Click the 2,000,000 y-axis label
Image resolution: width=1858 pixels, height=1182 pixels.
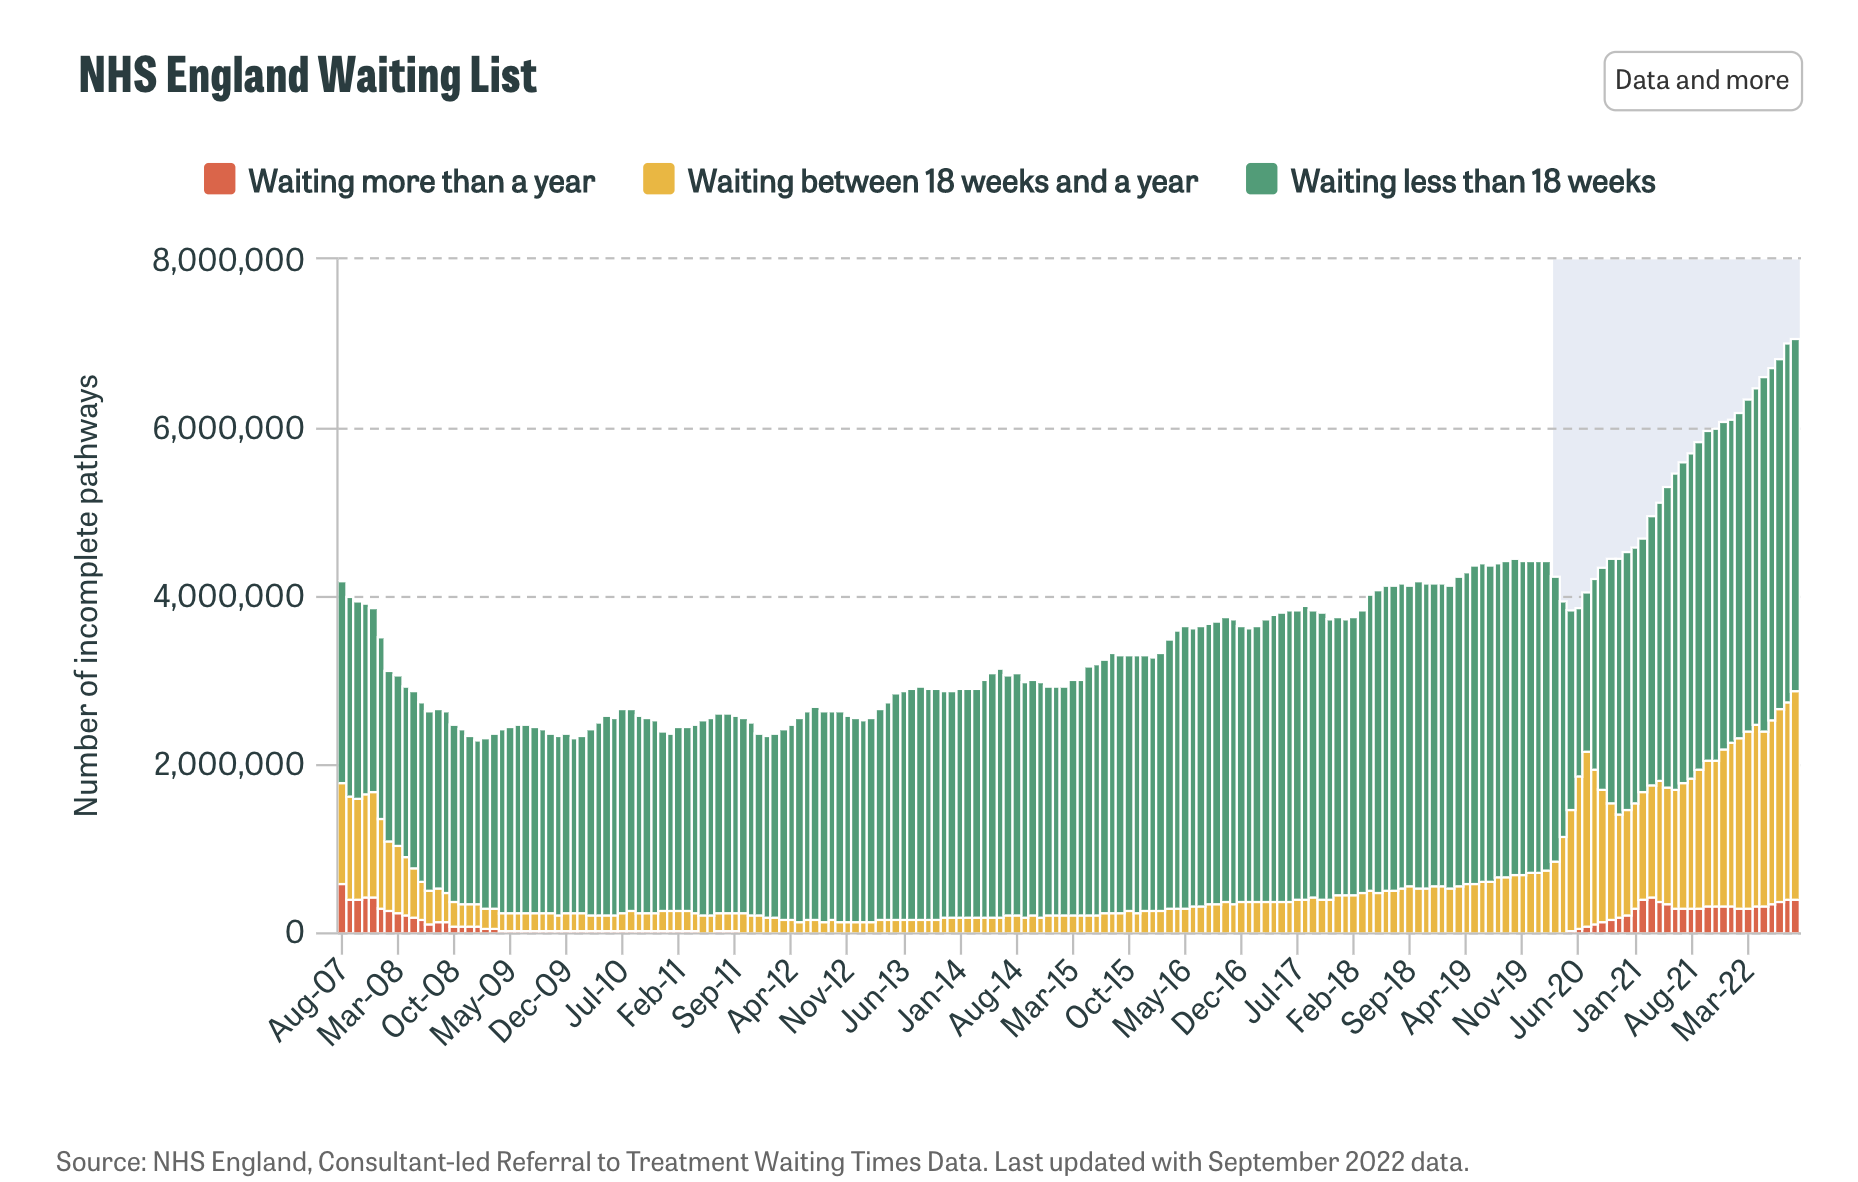click(228, 765)
